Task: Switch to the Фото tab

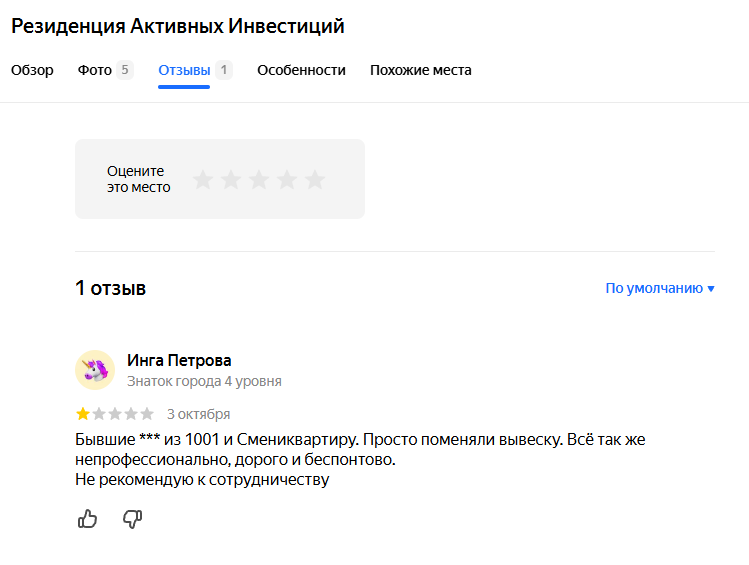Action: [95, 70]
